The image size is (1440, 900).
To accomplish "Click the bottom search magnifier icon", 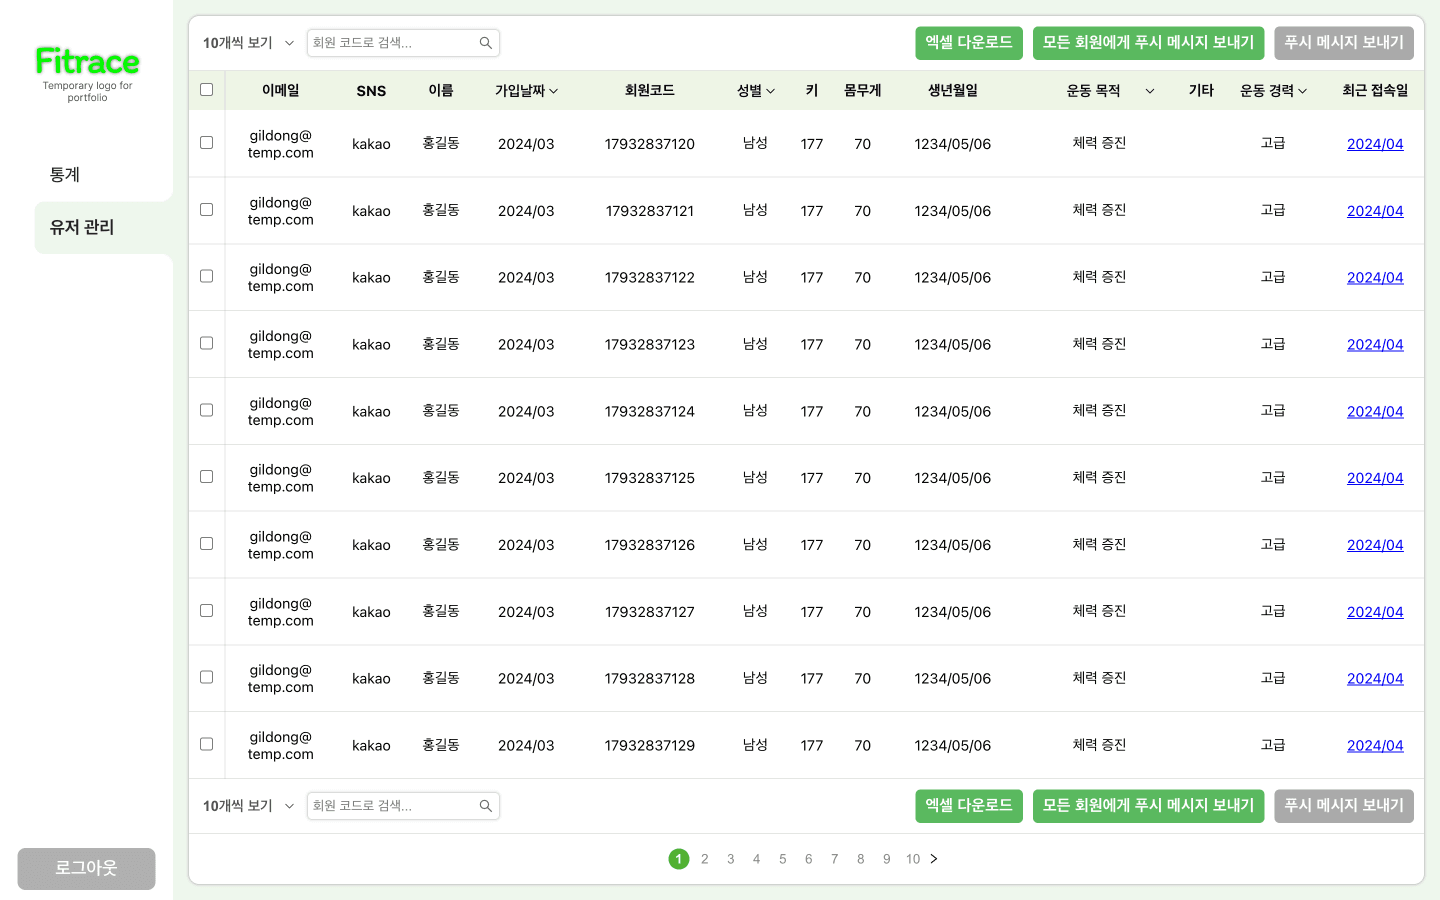I will point(486,806).
